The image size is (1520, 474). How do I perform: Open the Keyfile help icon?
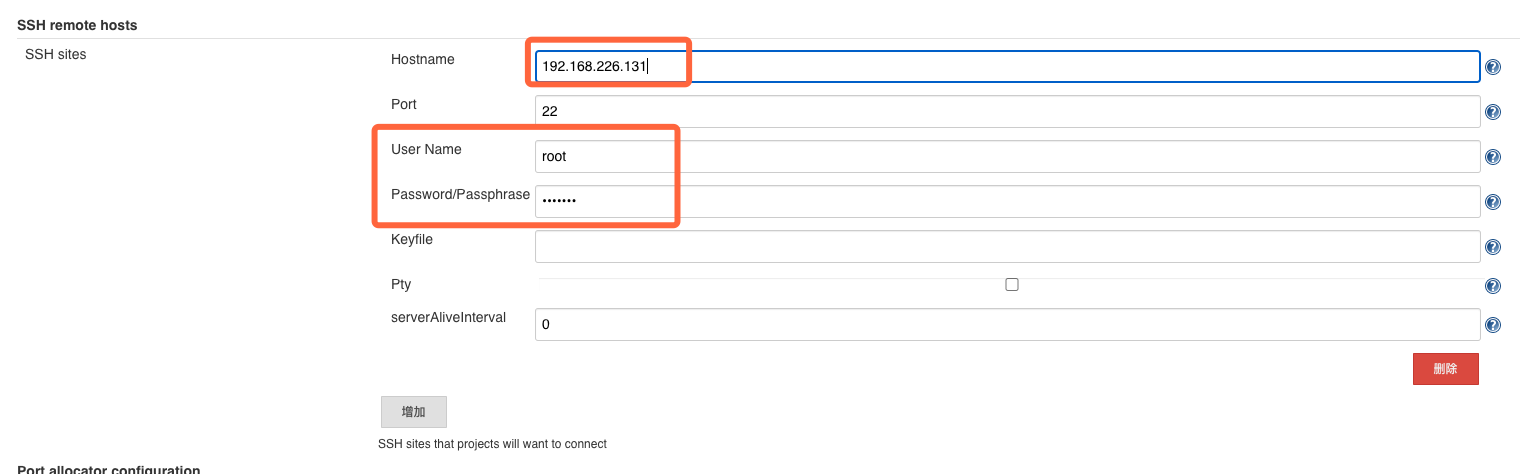(1493, 247)
